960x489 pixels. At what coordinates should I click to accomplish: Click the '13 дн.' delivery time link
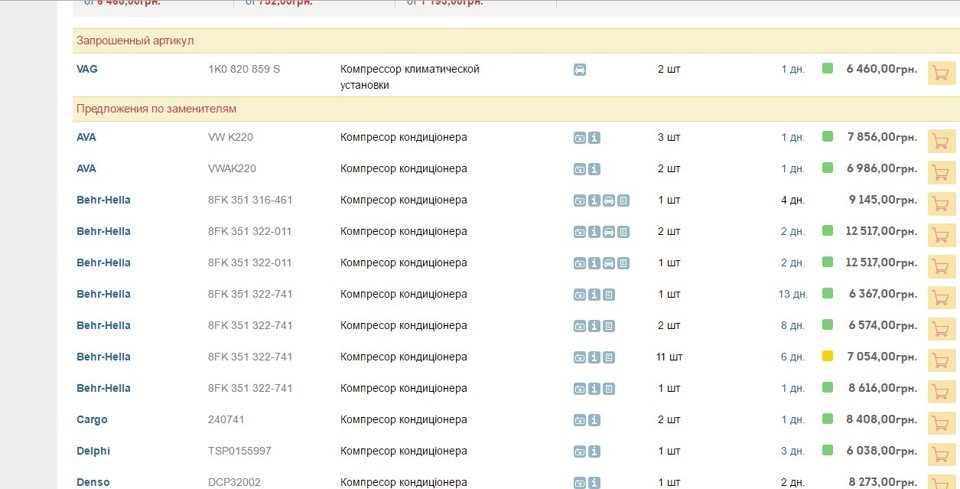(793, 294)
